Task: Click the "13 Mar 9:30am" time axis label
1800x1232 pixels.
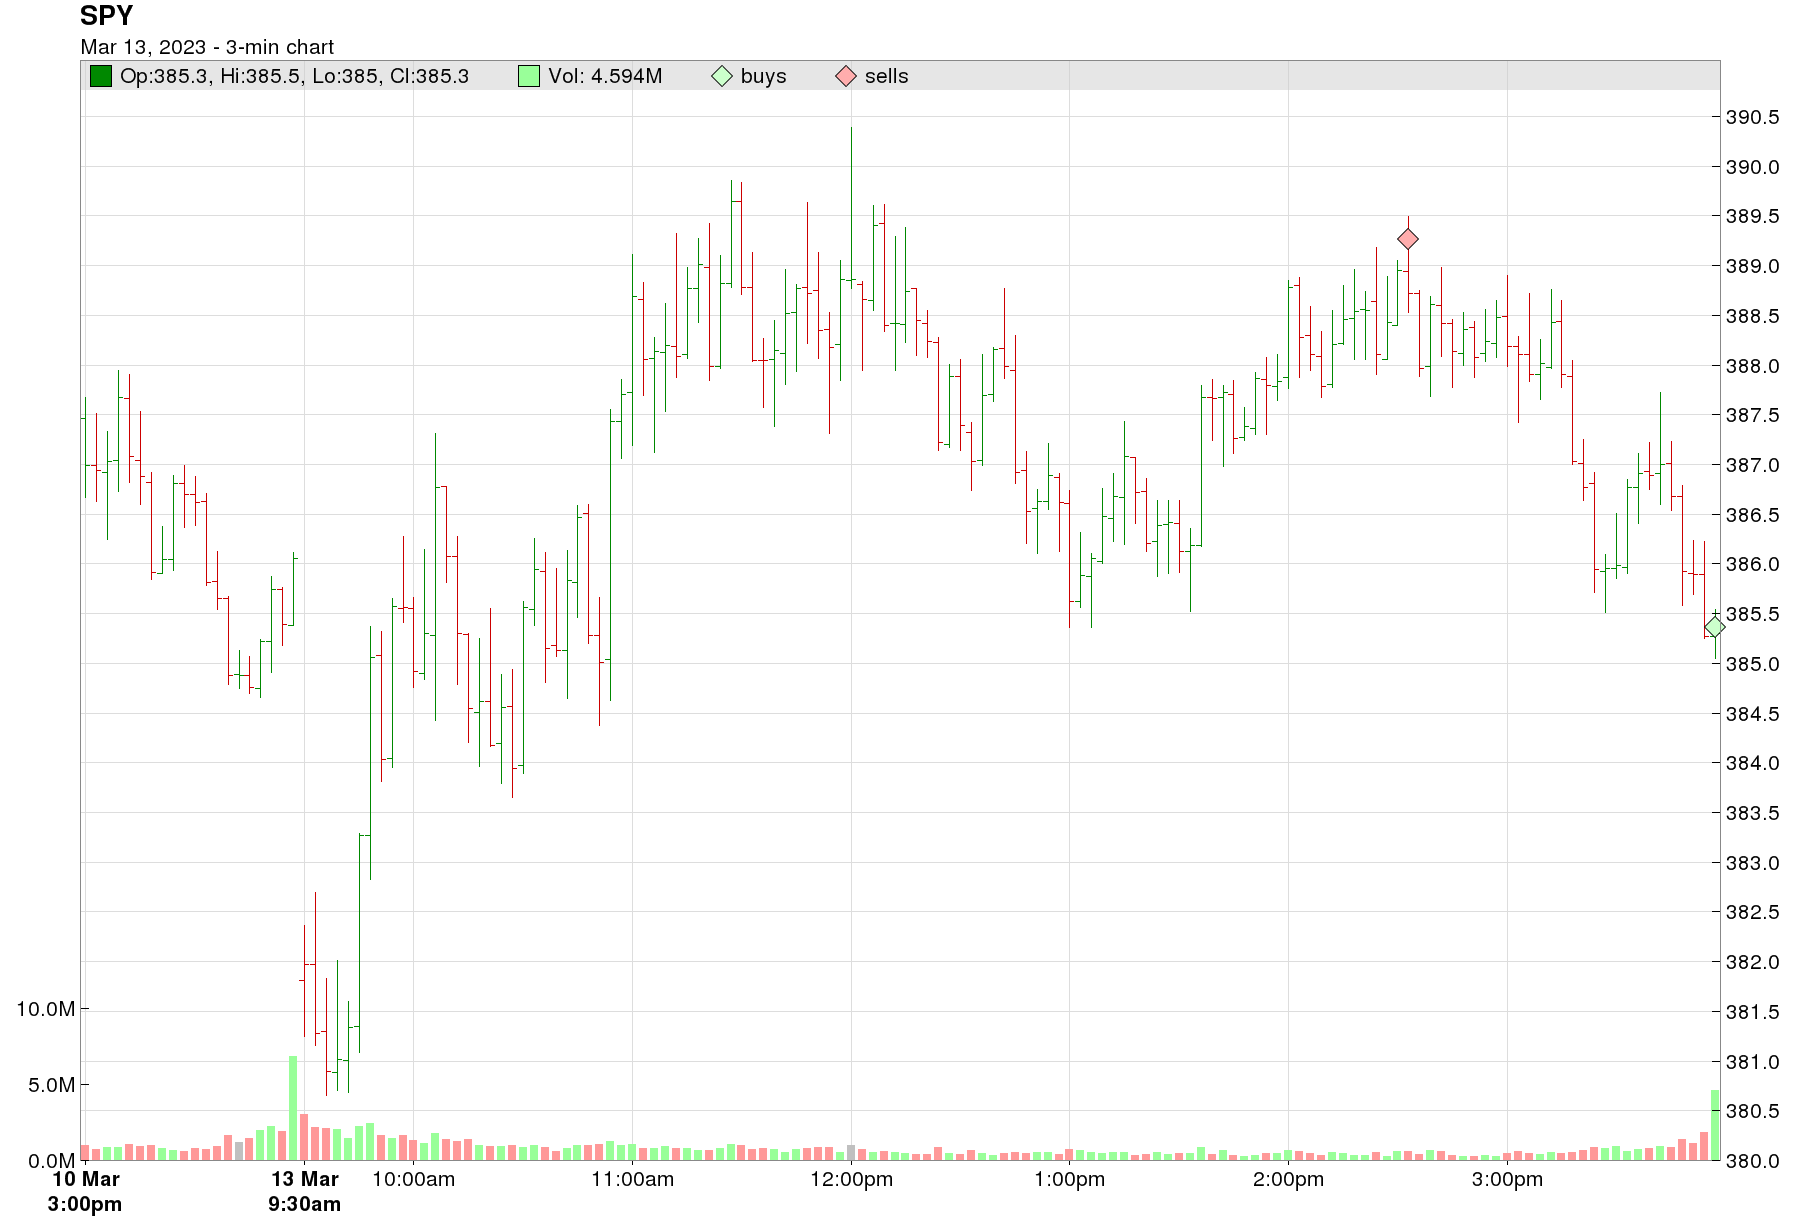Action: pyautogui.click(x=305, y=1191)
